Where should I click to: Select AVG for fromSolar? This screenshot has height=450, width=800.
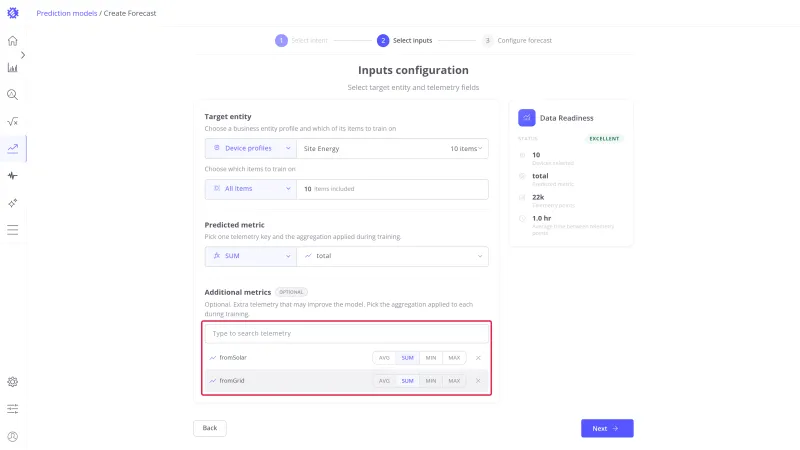click(x=384, y=358)
